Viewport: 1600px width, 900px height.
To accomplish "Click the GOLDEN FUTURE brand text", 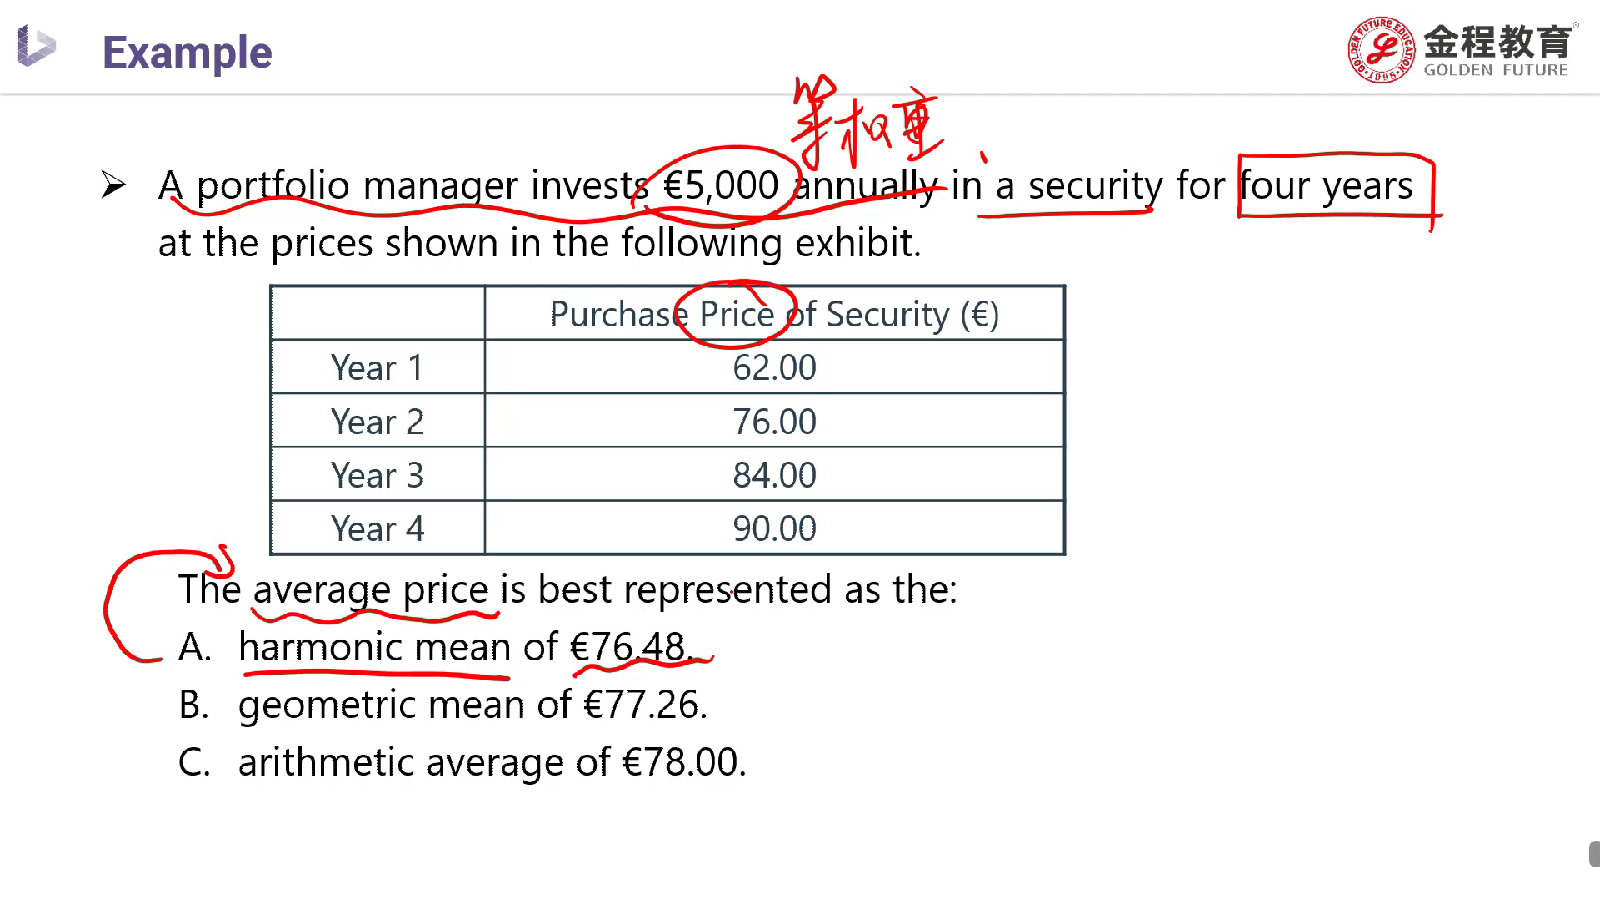I will click(x=1495, y=70).
